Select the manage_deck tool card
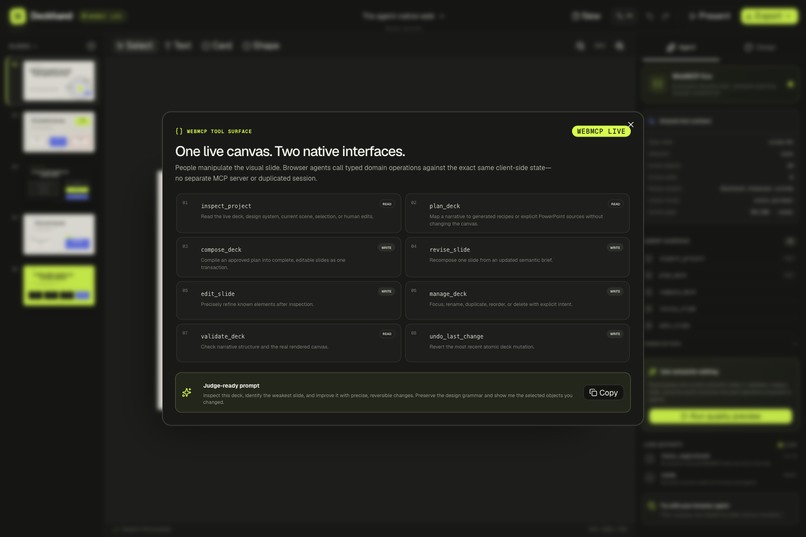806x537 pixels. click(x=517, y=300)
